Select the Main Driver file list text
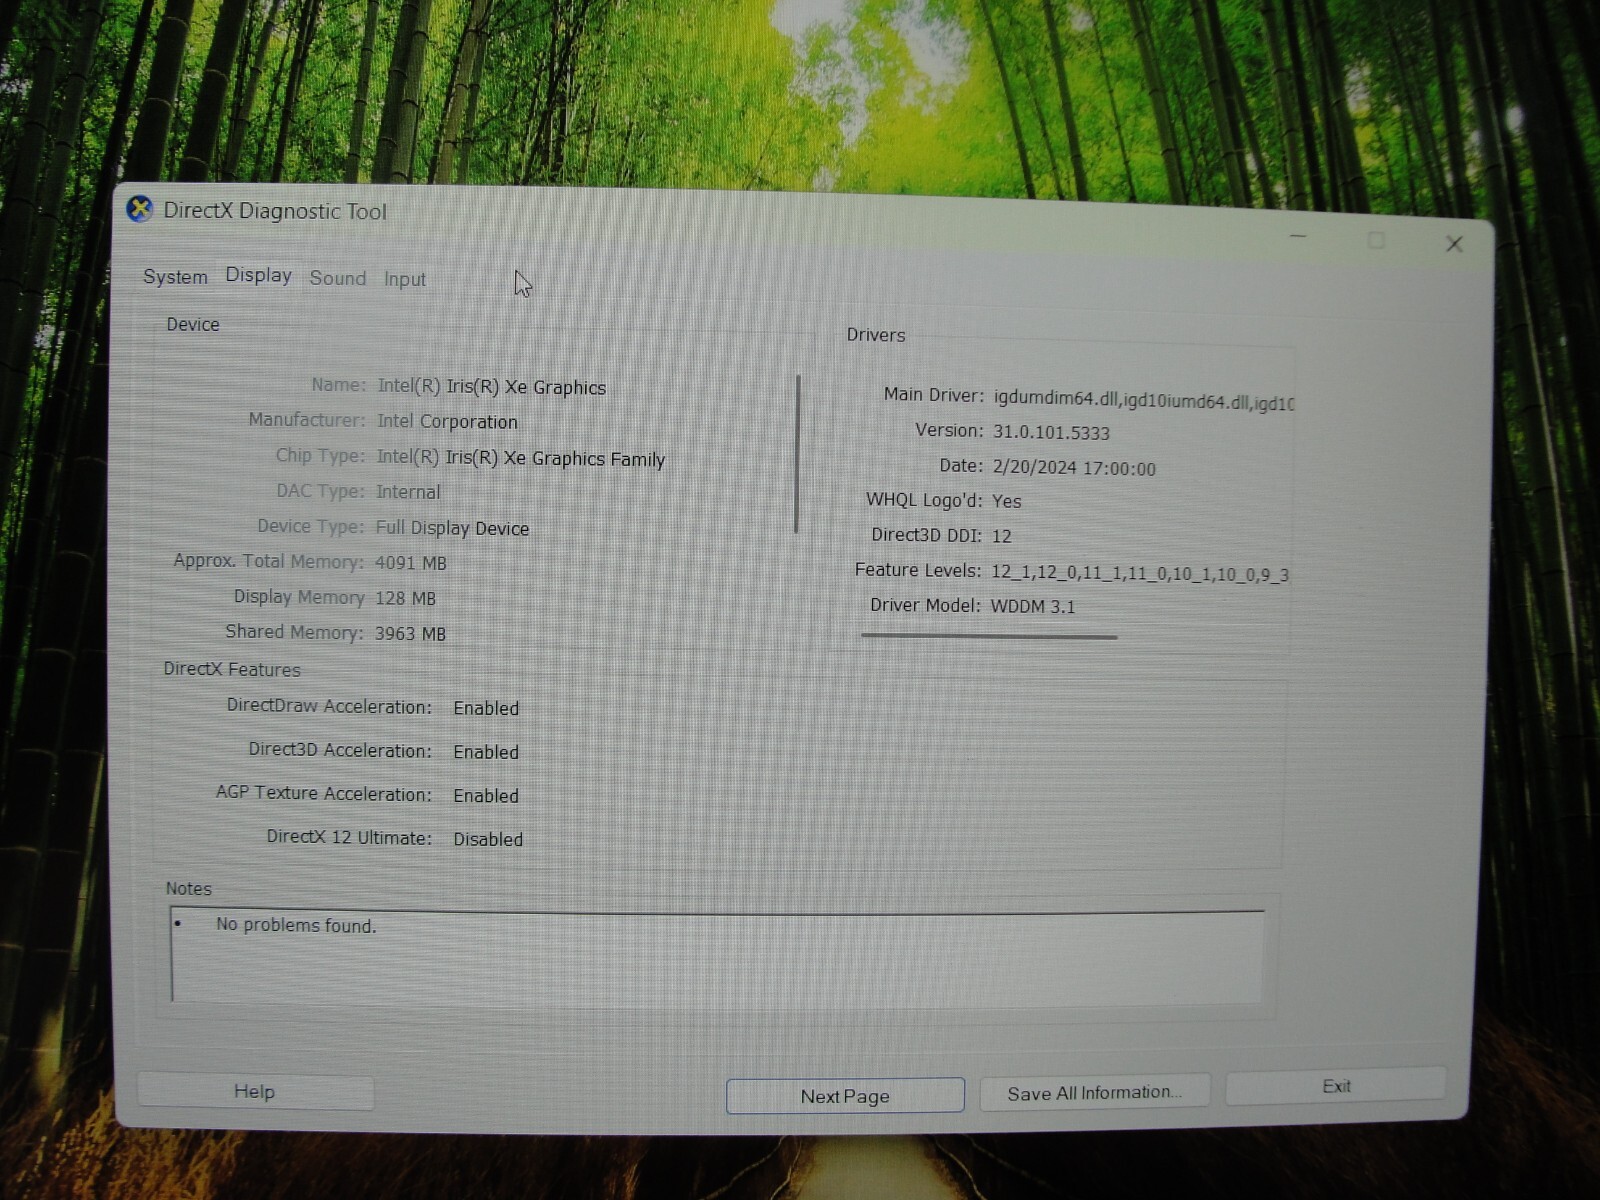The height and width of the screenshot is (1200, 1600). pos(1143,400)
